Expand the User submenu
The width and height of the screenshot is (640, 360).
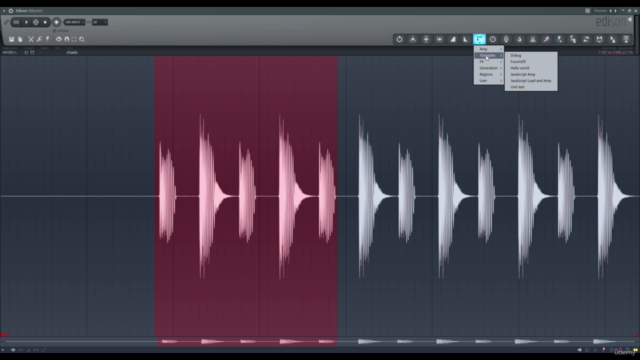point(489,80)
